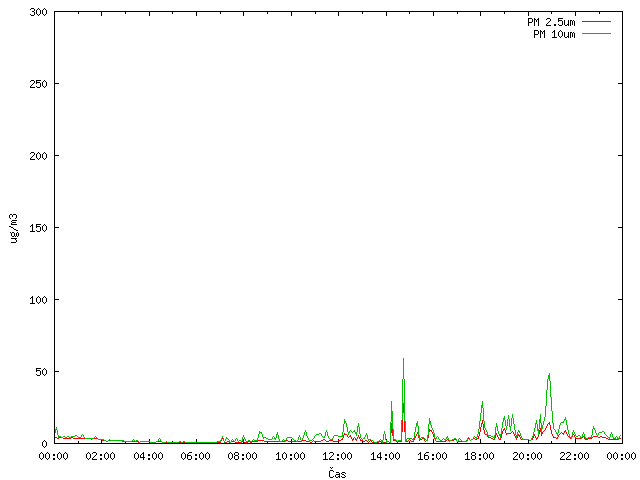Image resolution: width=640 pixels, height=480 pixels.
Task: Click the 50 y-axis label
Action: pos(41,372)
